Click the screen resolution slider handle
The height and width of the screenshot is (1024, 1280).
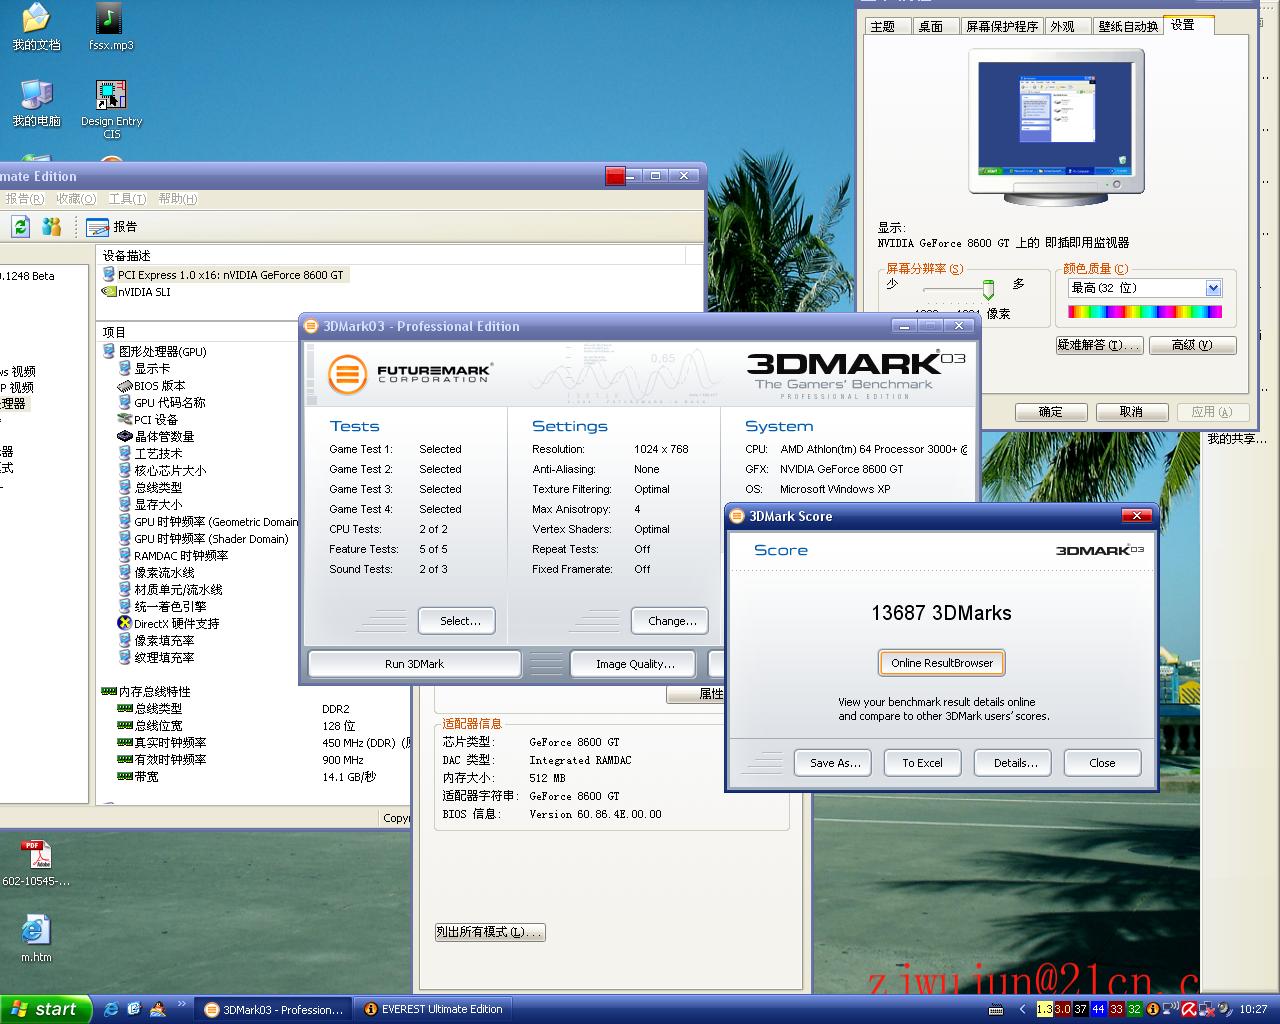click(x=988, y=289)
